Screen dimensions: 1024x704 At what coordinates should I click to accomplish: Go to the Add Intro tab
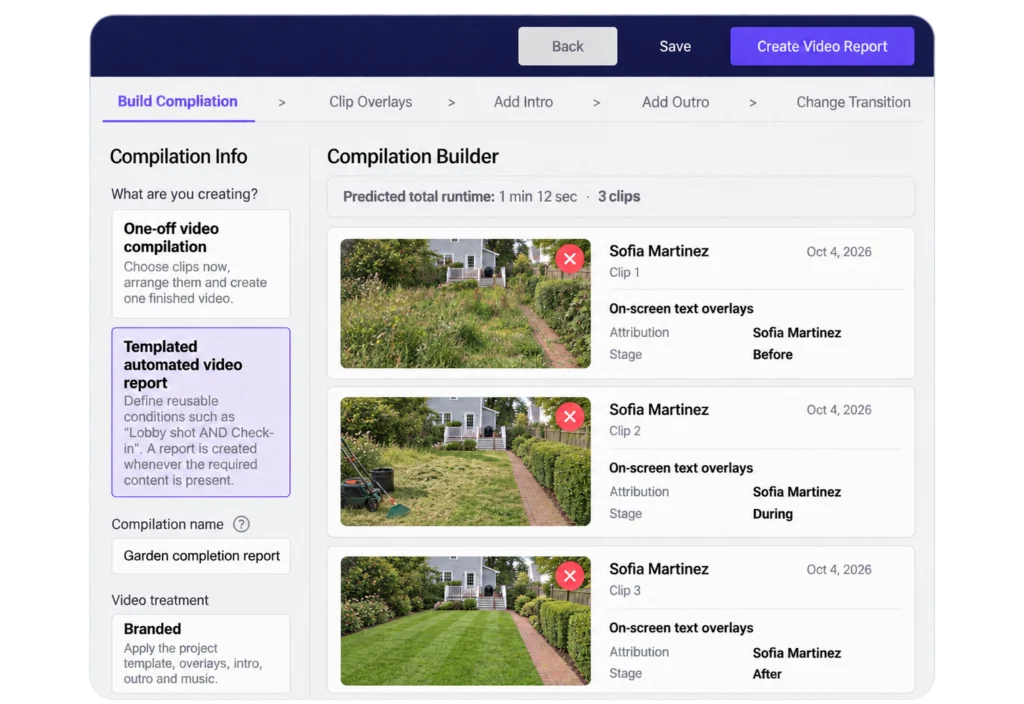[x=523, y=102]
